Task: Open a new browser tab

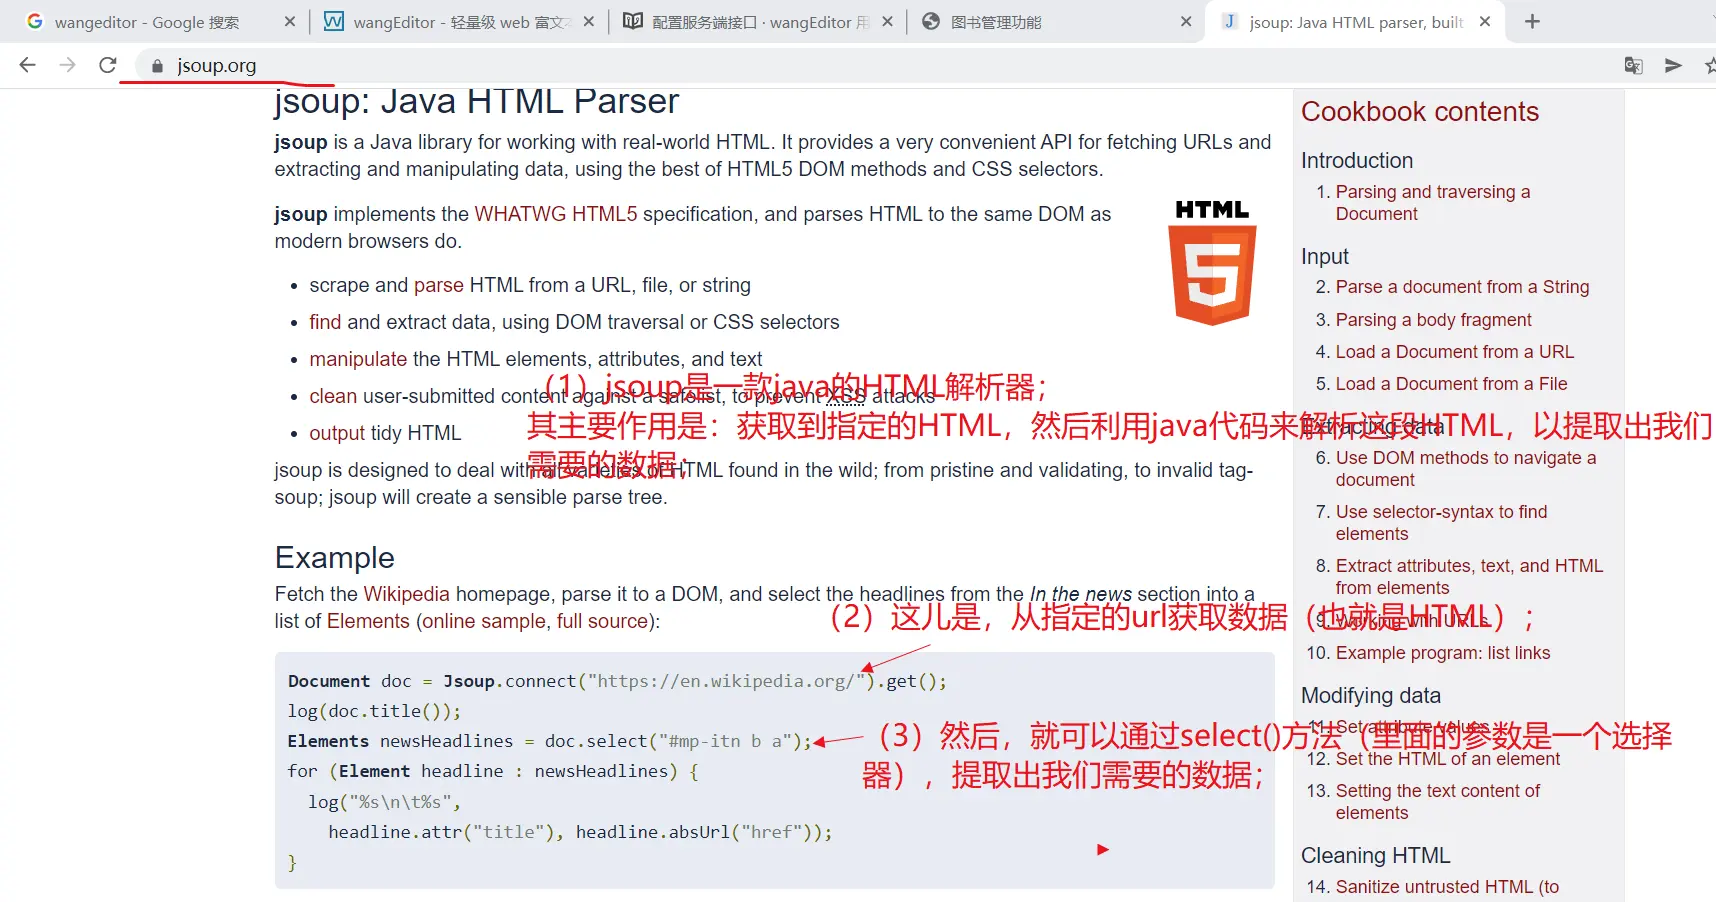Action: 1532,21
